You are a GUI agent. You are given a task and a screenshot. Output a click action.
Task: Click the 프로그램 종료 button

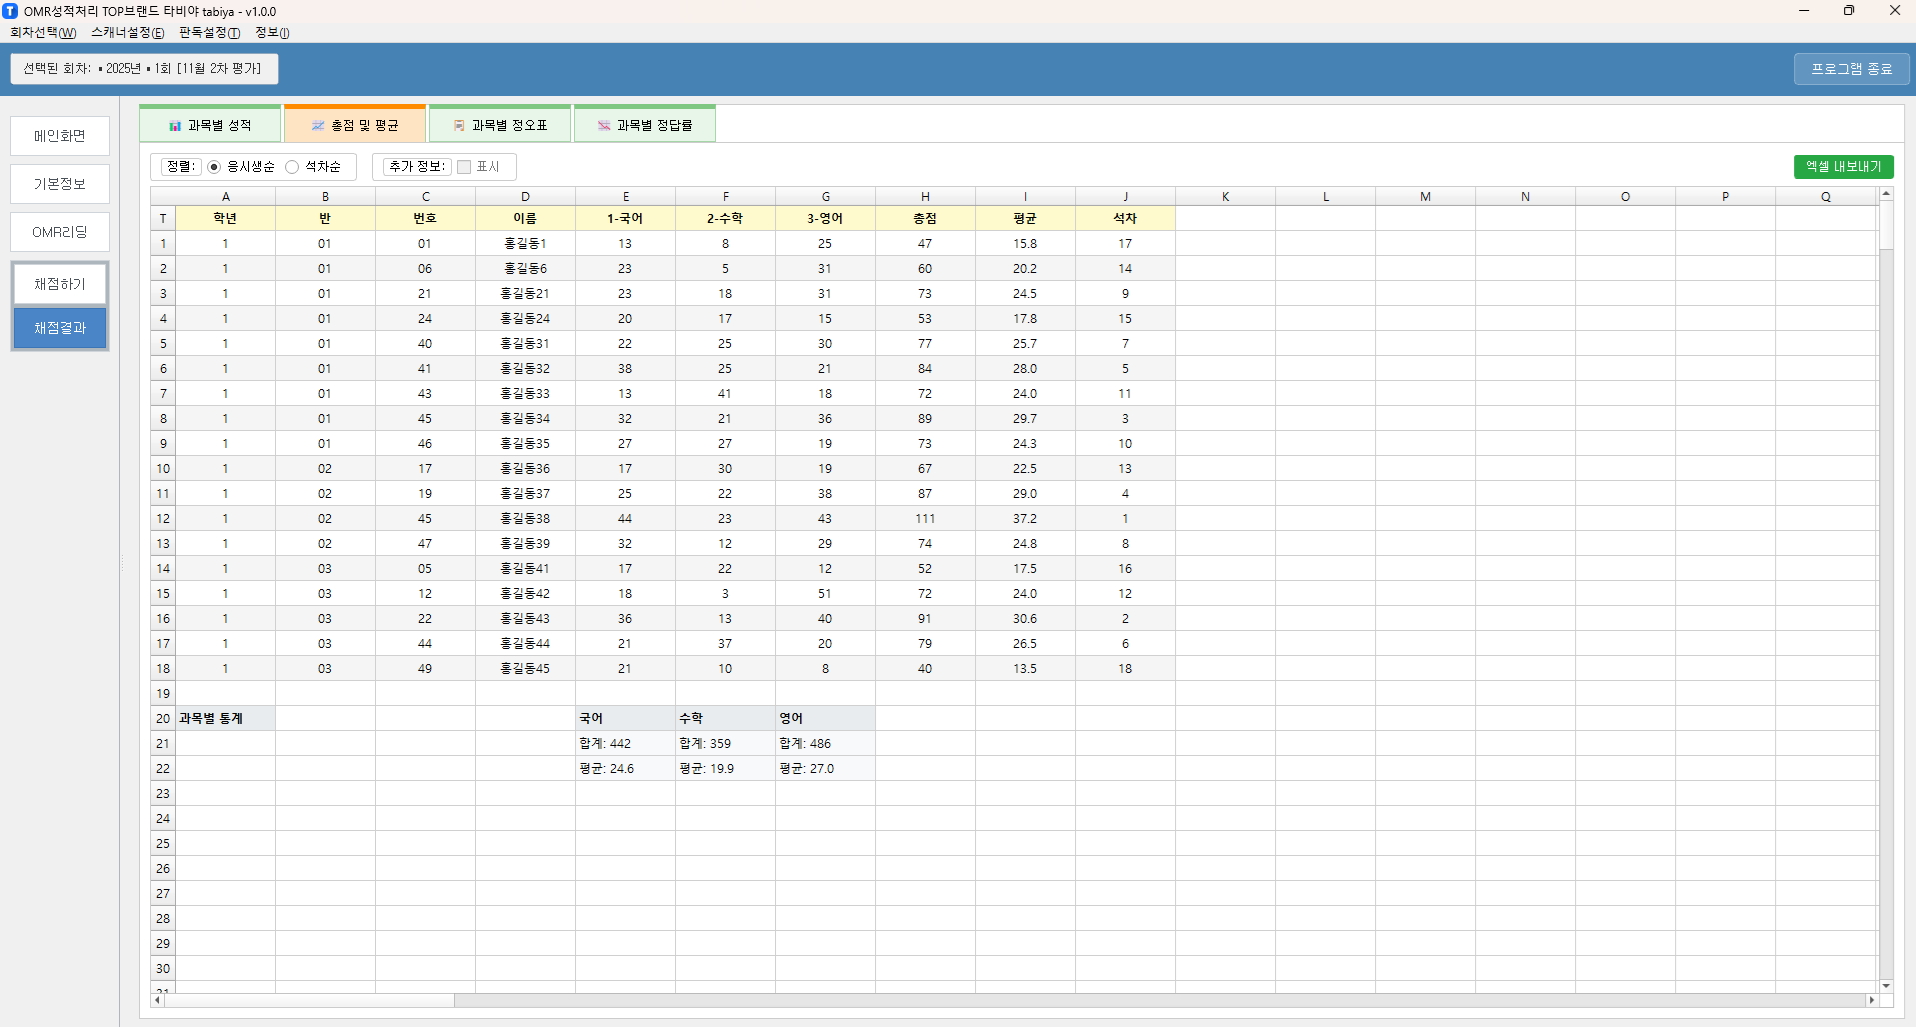click(1851, 69)
